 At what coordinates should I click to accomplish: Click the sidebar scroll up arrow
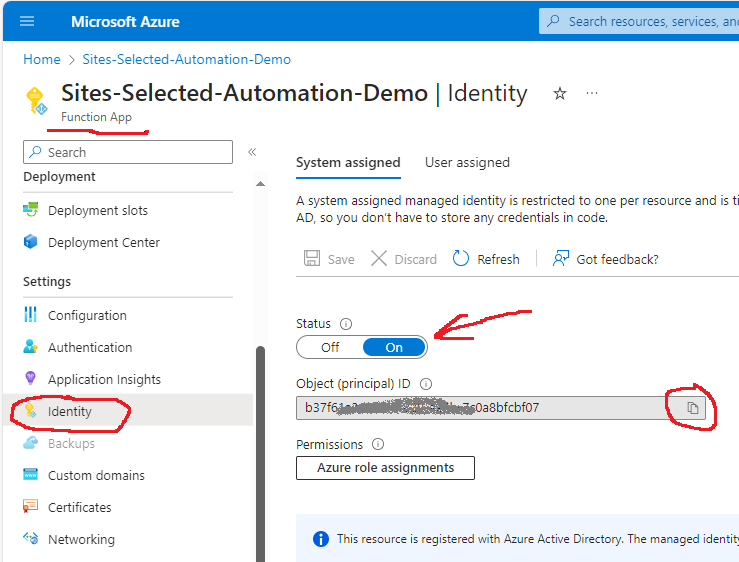tap(260, 183)
